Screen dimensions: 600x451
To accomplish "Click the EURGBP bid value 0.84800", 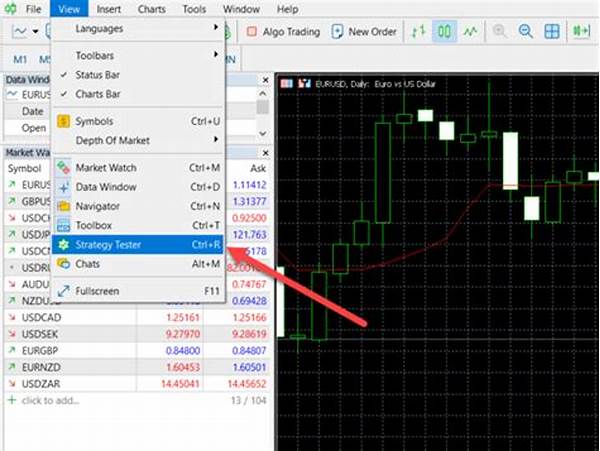I will pos(183,350).
